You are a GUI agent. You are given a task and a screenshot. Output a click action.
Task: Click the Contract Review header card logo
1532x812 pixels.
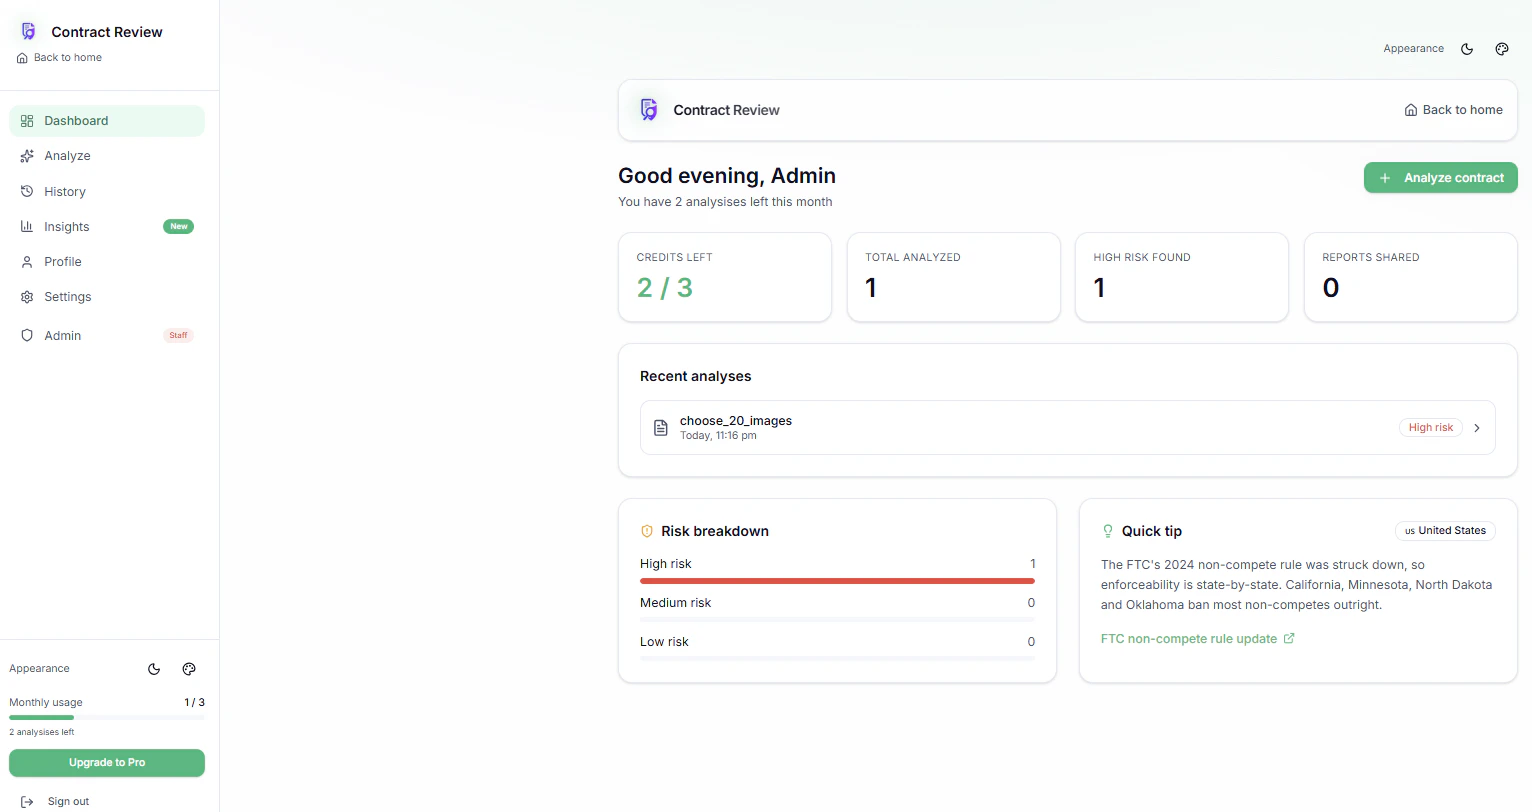point(649,110)
